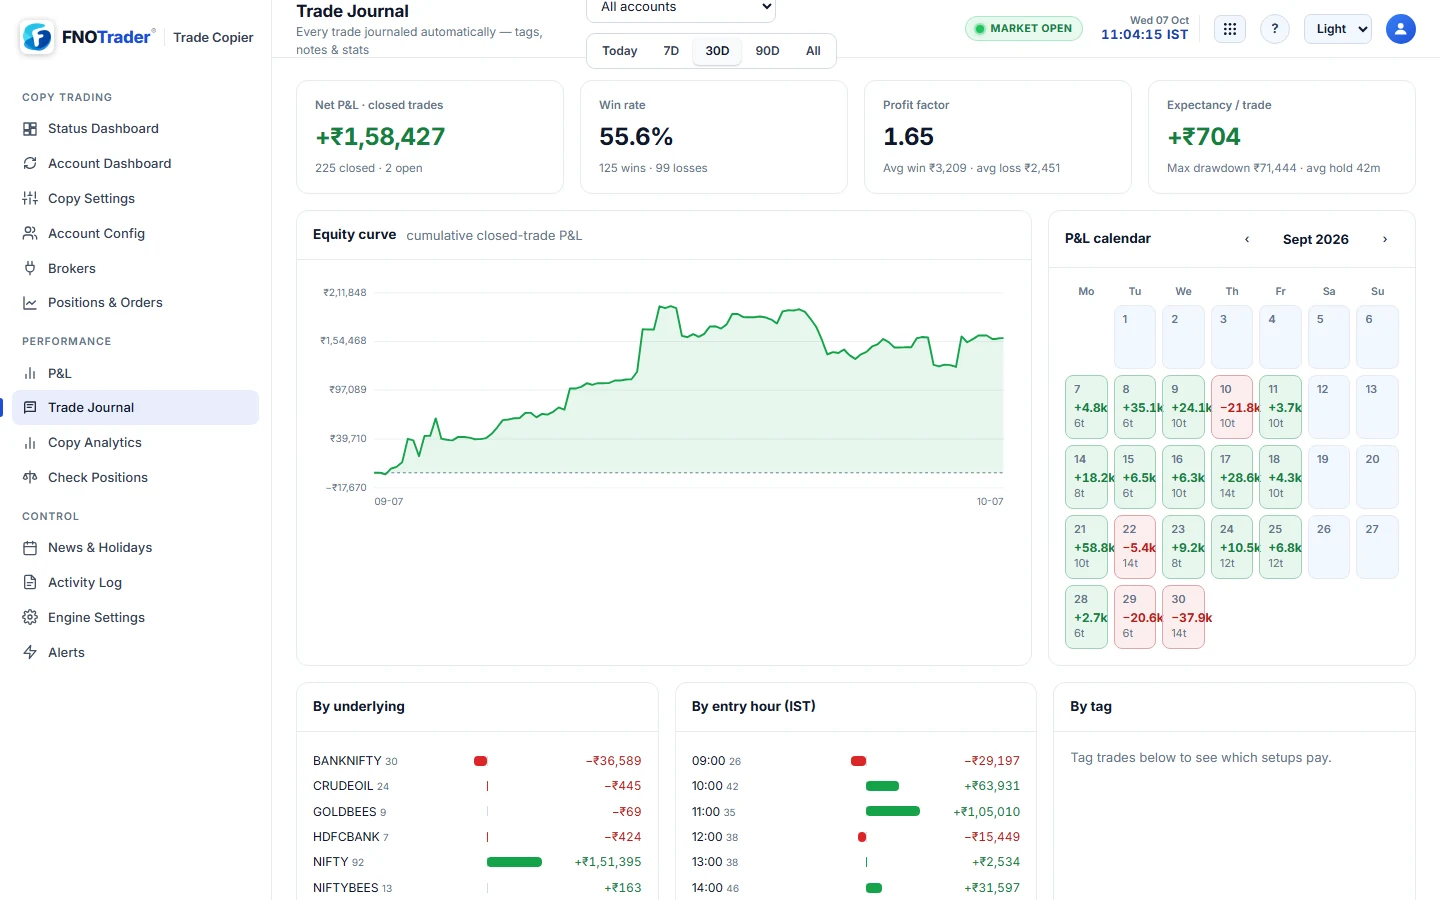The image size is (1440, 900).
Task: Click the 09:00 entry hour row
Action: click(x=856, y=761)
